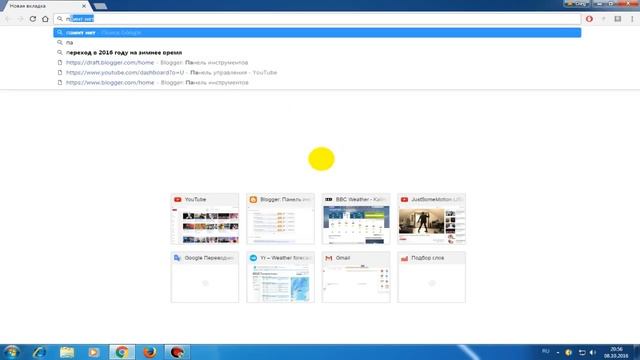Open the JustSomeMotion tile
The width and height of the screenshot is (640, 360).
(431, 219)
